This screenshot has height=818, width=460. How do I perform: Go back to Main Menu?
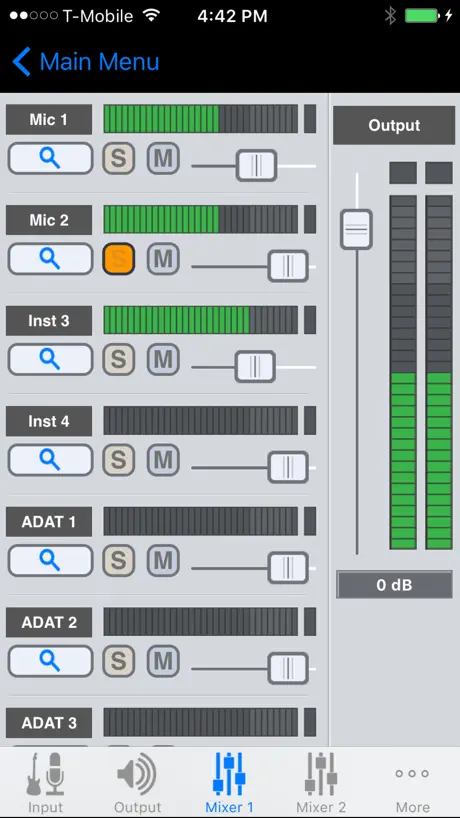[x=86, y=62]
